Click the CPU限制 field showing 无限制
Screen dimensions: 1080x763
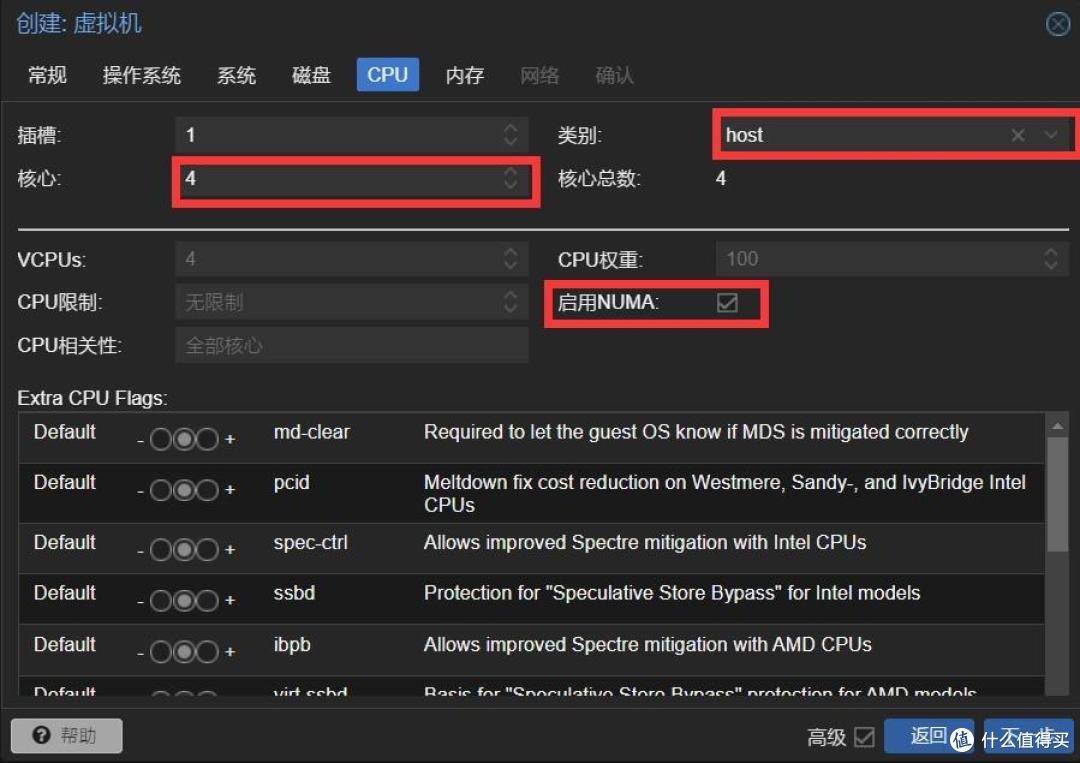point(352,302)
